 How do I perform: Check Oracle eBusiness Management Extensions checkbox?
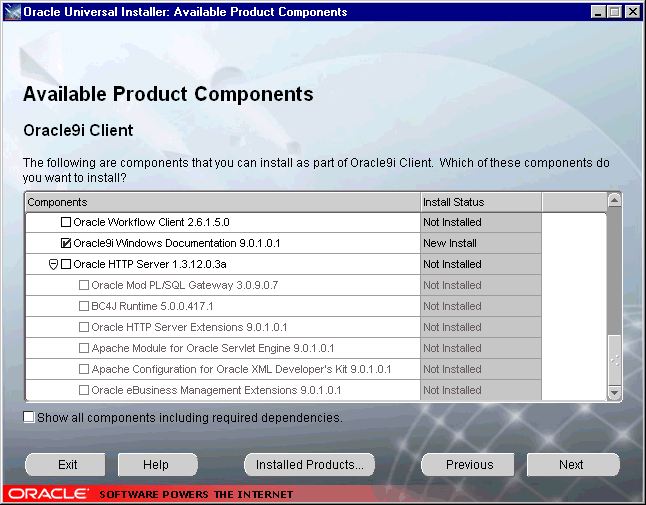(x=84, y=390)
